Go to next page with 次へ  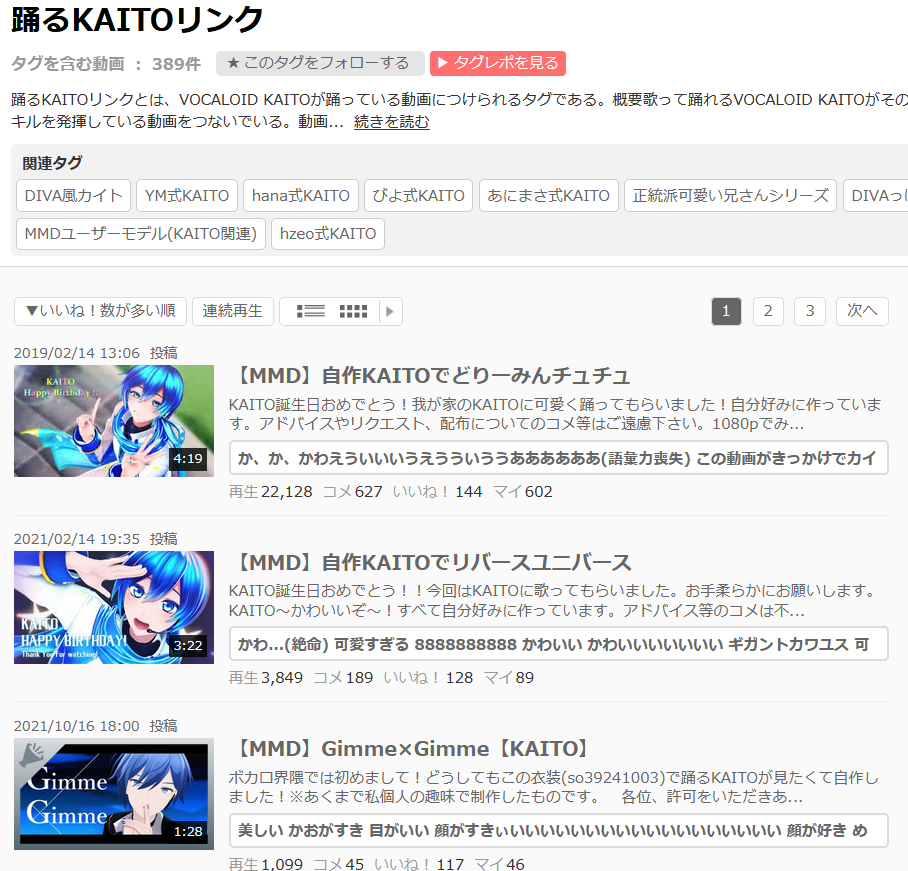(862, 312)
